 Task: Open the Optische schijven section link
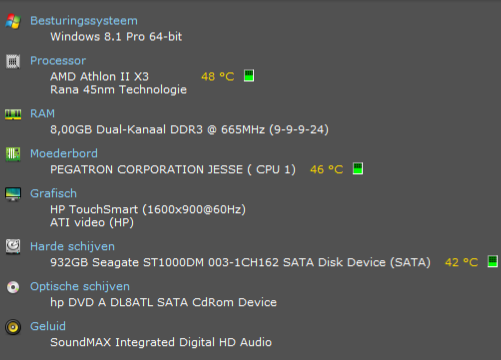tap(80, 287)
